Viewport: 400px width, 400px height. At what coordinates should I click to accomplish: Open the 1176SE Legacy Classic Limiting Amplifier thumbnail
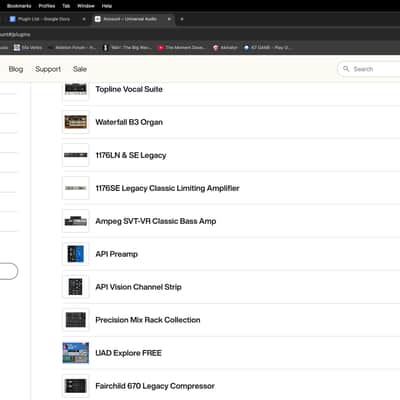click(x=76, y=188)
